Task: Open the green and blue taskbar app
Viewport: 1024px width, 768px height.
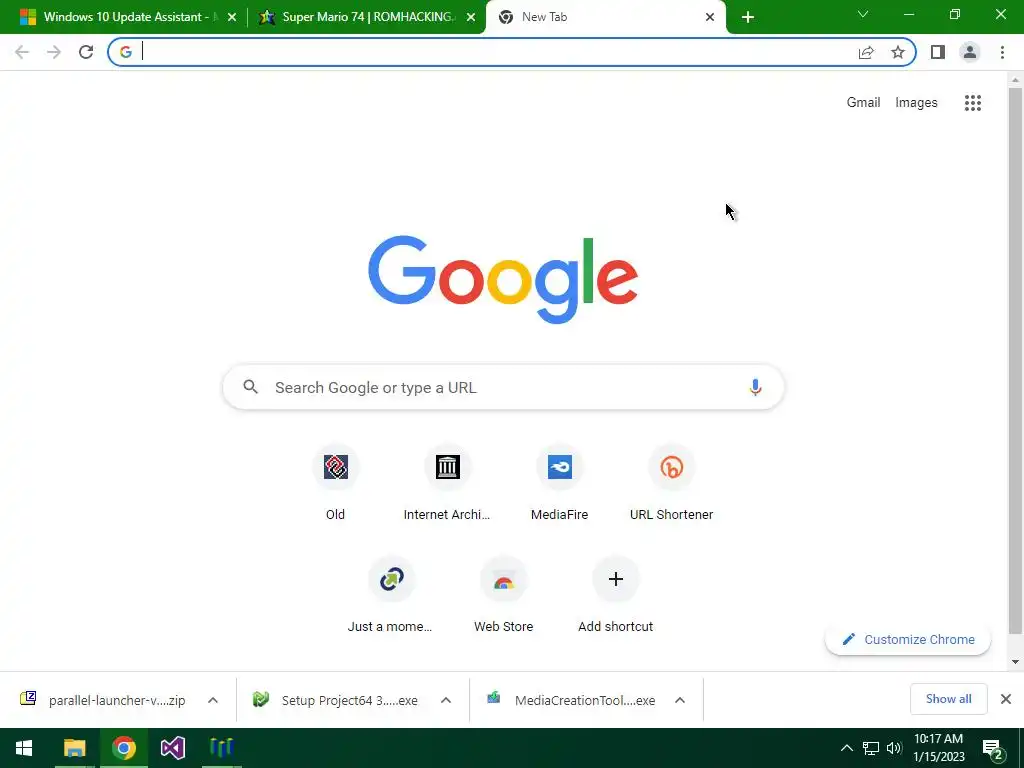Action: pos(222,748)
